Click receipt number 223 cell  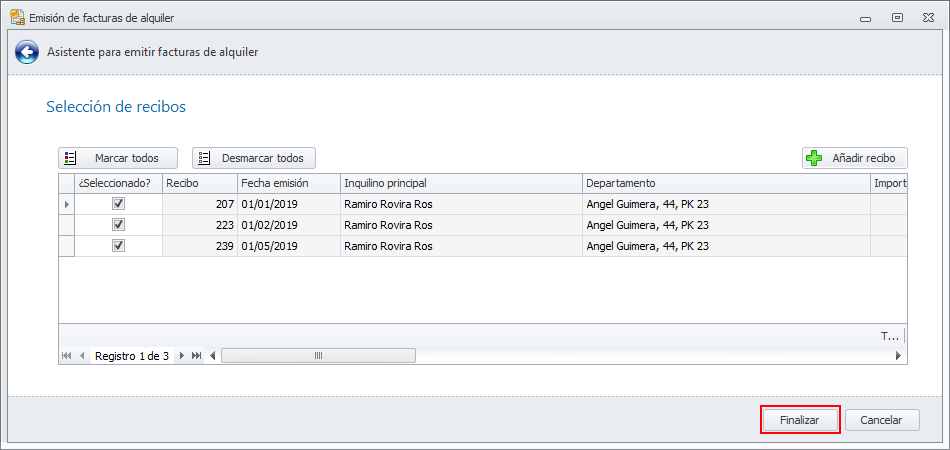(200, 225)
